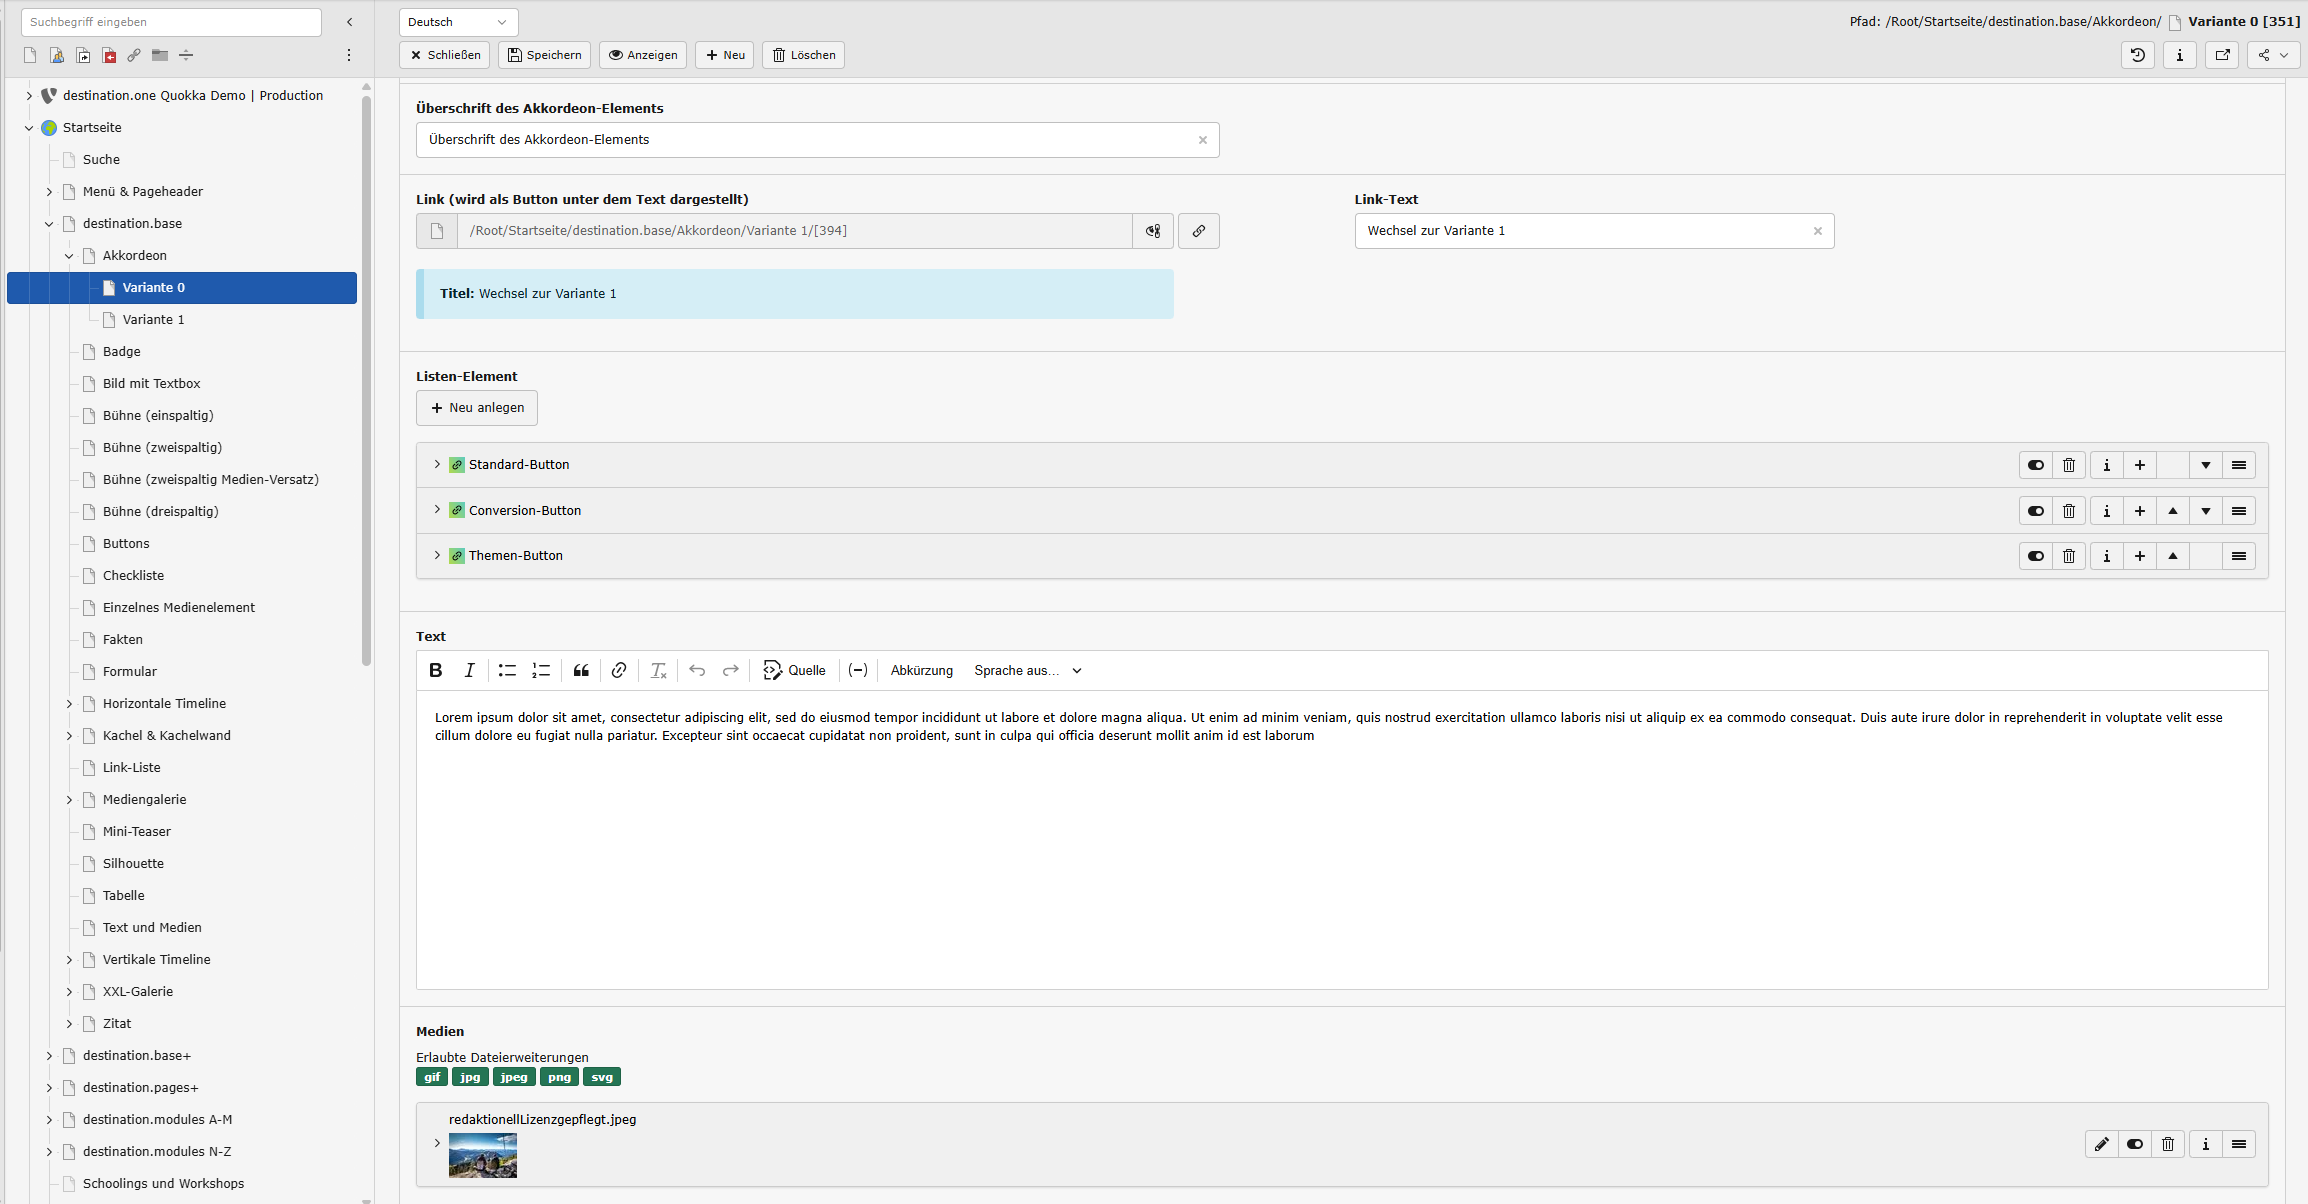Click the Link-Text input field
2308x1204 pixels.
[x=1585, y=231]
